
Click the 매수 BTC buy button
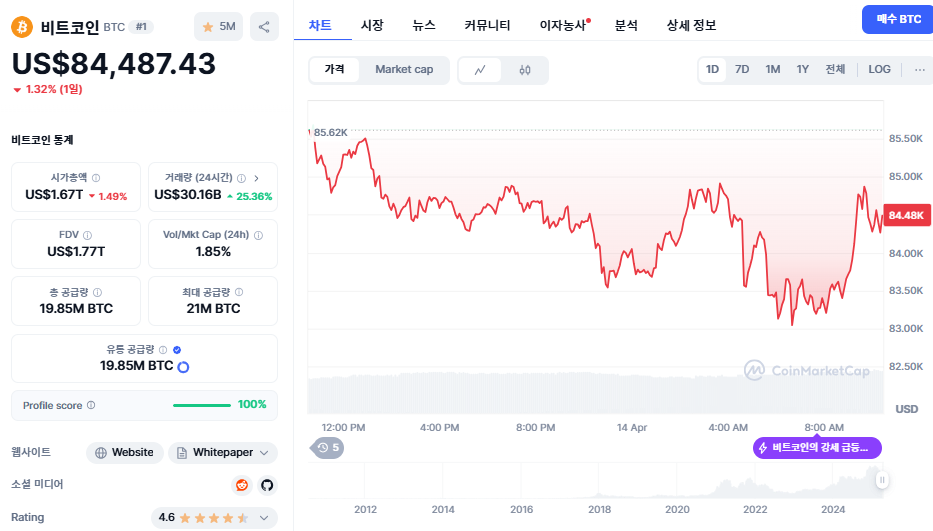(x=898, y=19)
